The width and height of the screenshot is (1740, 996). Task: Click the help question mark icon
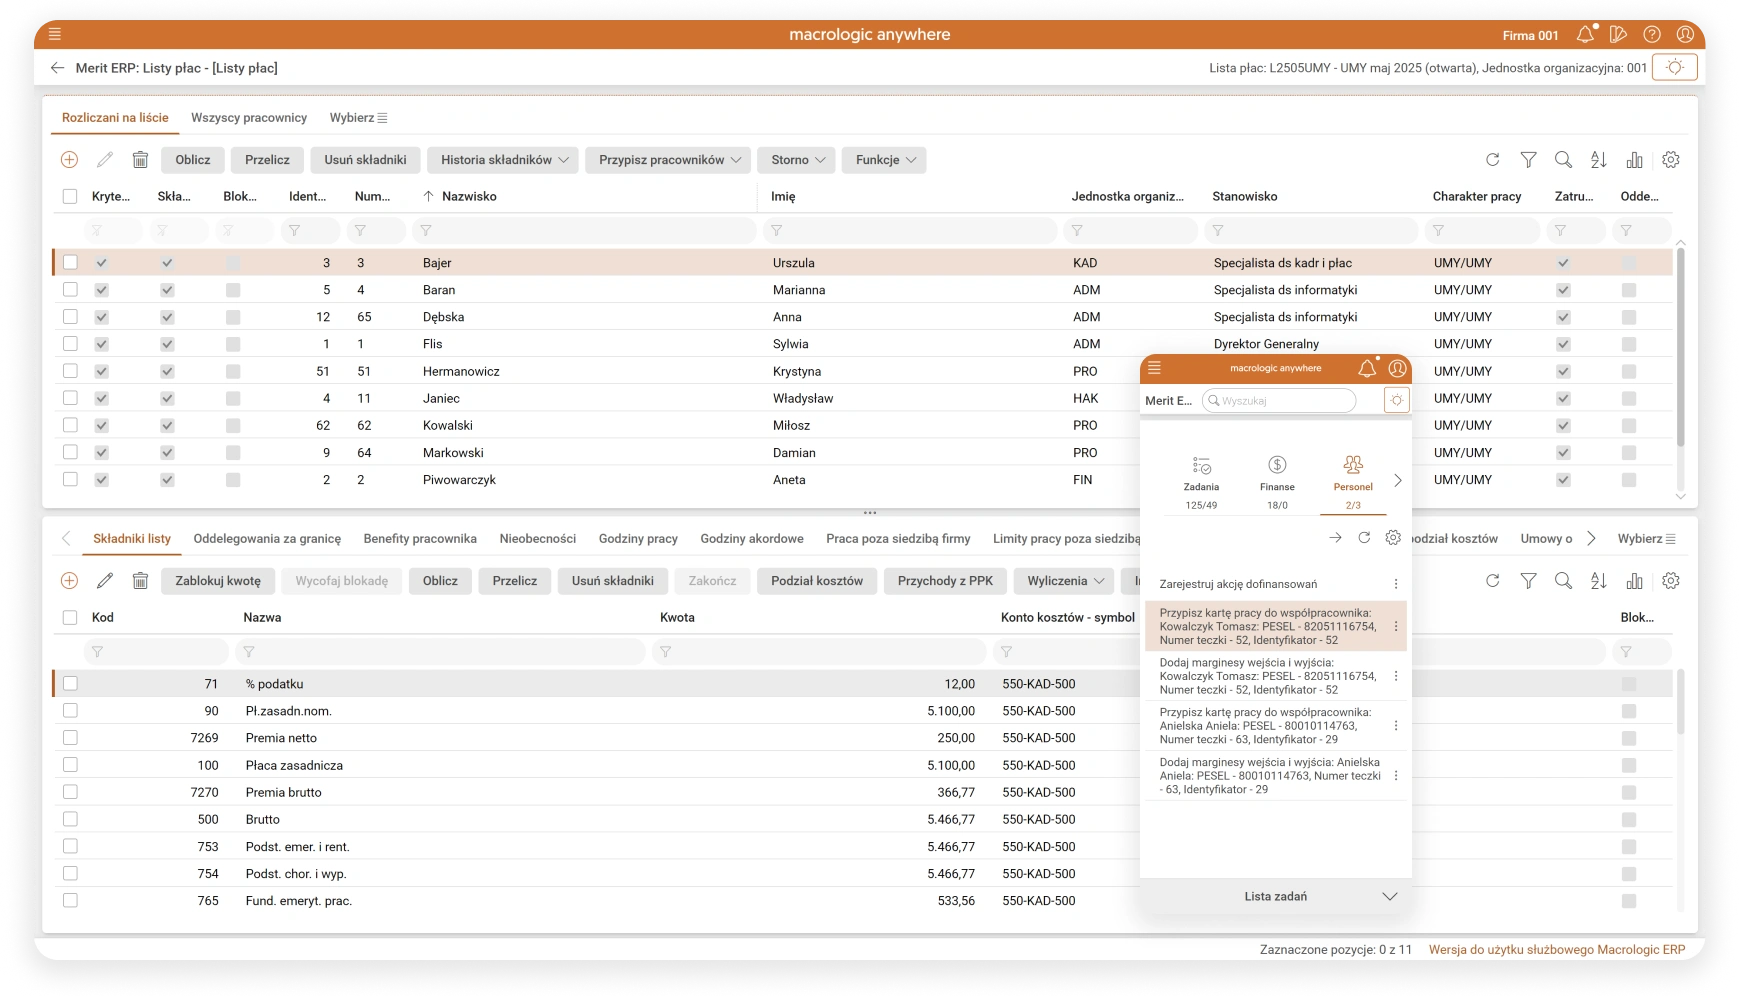point(1652,35)
